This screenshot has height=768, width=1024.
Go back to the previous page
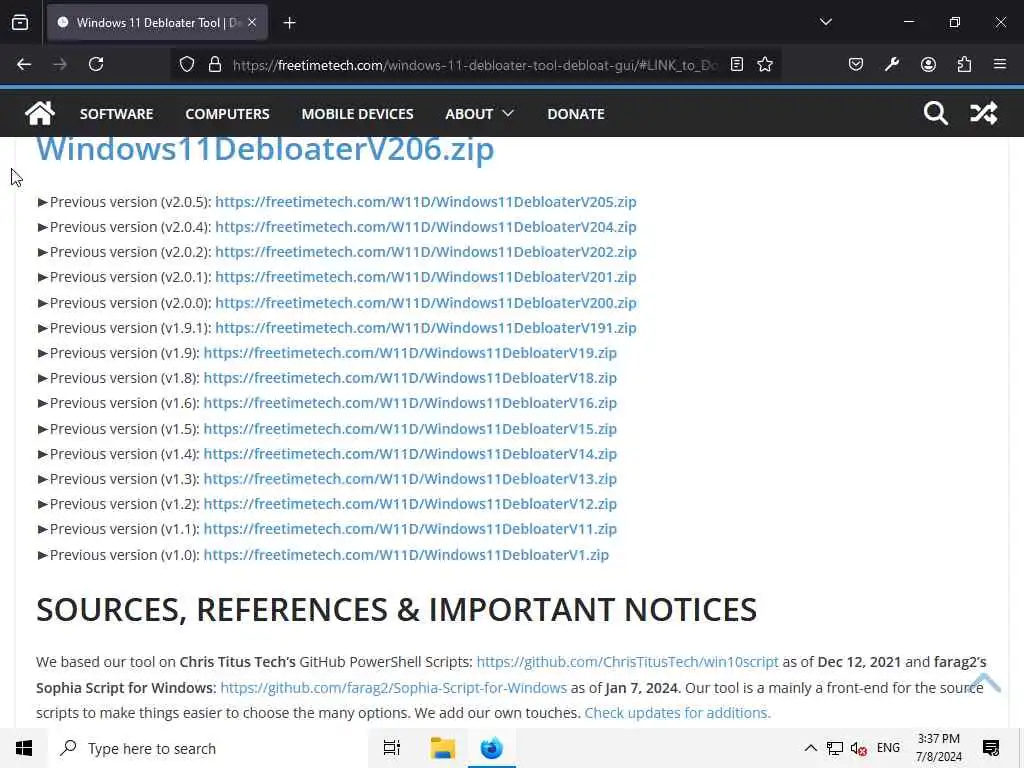click(x=24, y=64)
